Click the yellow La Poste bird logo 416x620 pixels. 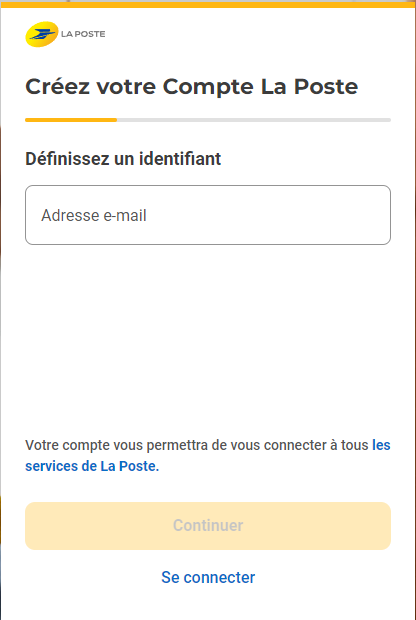tap(42, 34)
